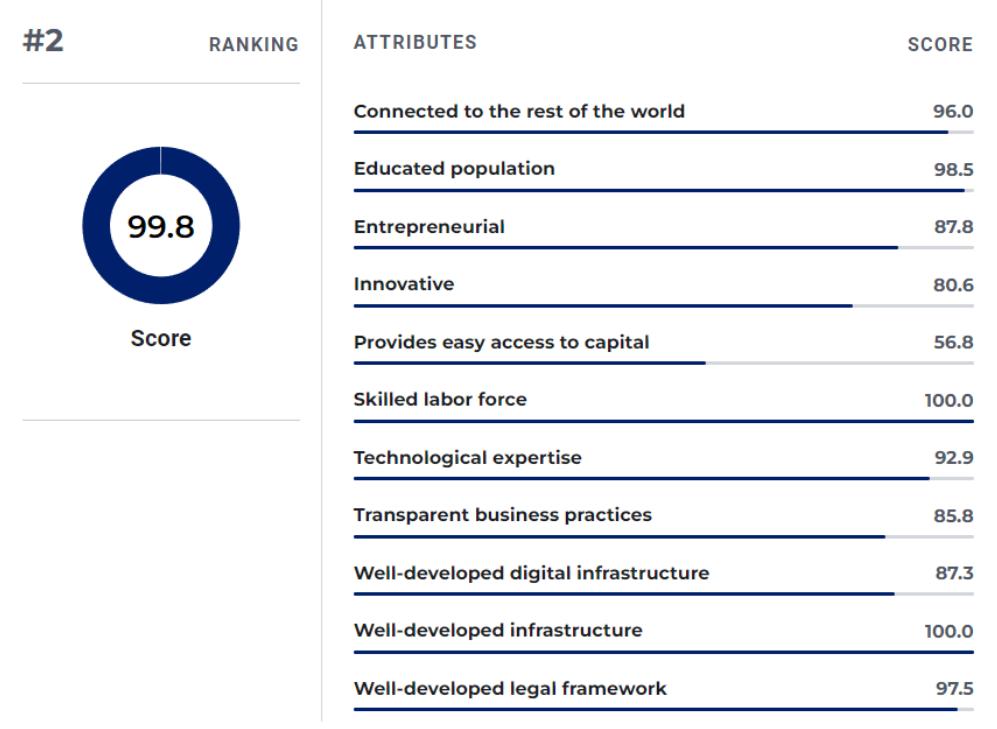Image resolution: width=997 pixels, height=729 pixels.
Task: Click the #2 ranking number
Action: [43, 42]
